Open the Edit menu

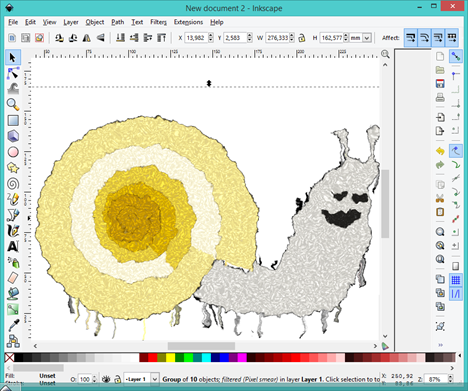(30, 22)
